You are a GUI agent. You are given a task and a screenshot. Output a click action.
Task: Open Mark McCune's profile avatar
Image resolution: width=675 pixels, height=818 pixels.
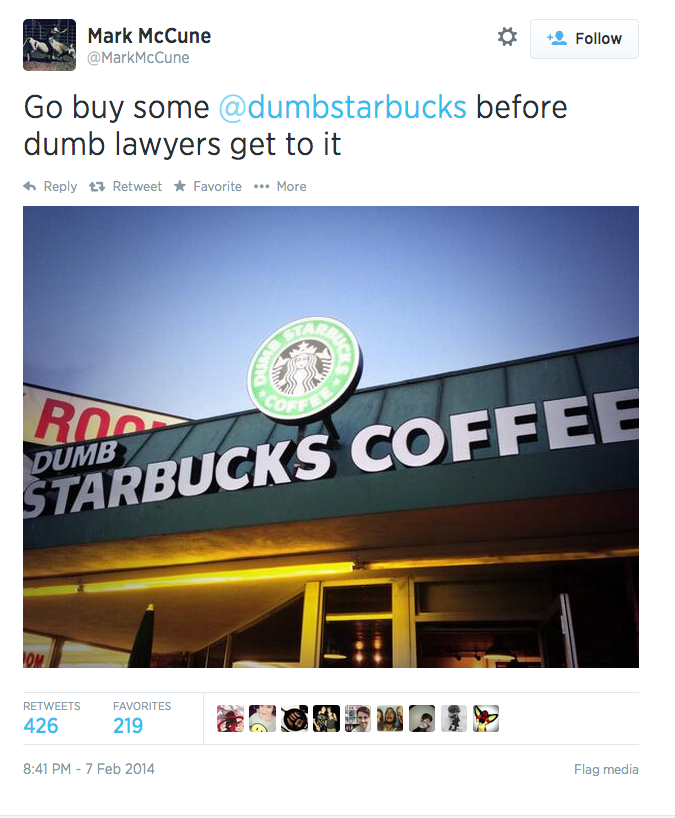click(50, 45)
